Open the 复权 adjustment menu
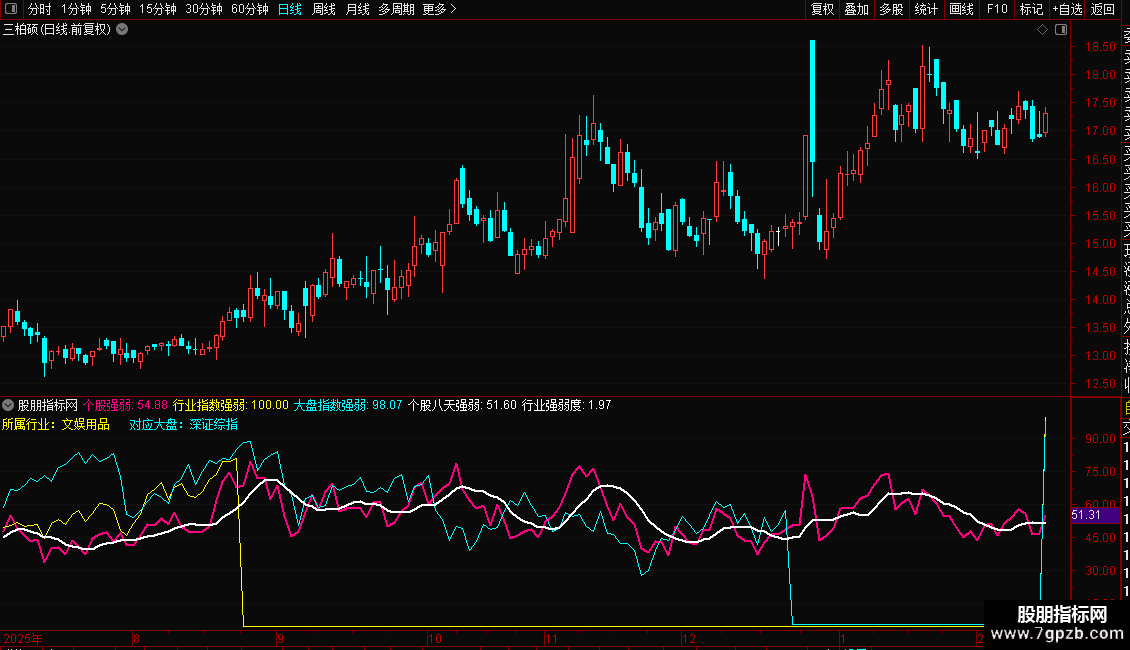The height and width of the screenshot is (650, 1130). tap(822, 9)
